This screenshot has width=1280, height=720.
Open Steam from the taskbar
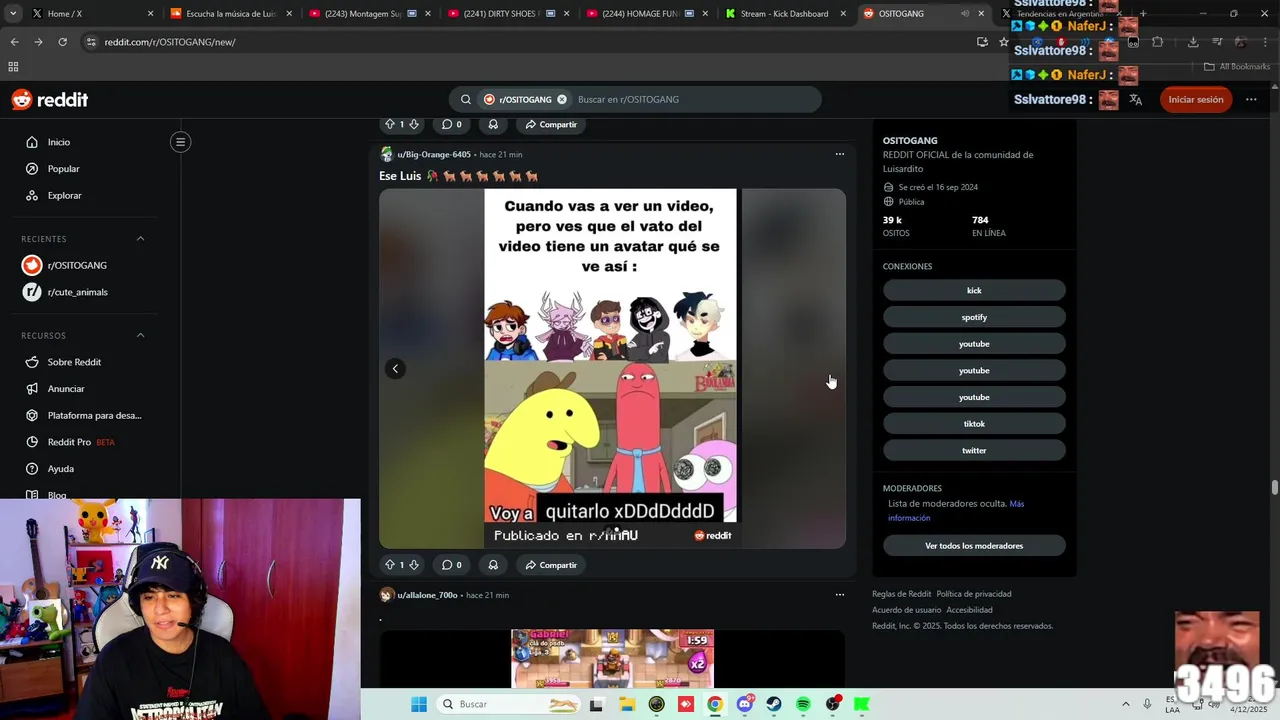click(774, 704)
